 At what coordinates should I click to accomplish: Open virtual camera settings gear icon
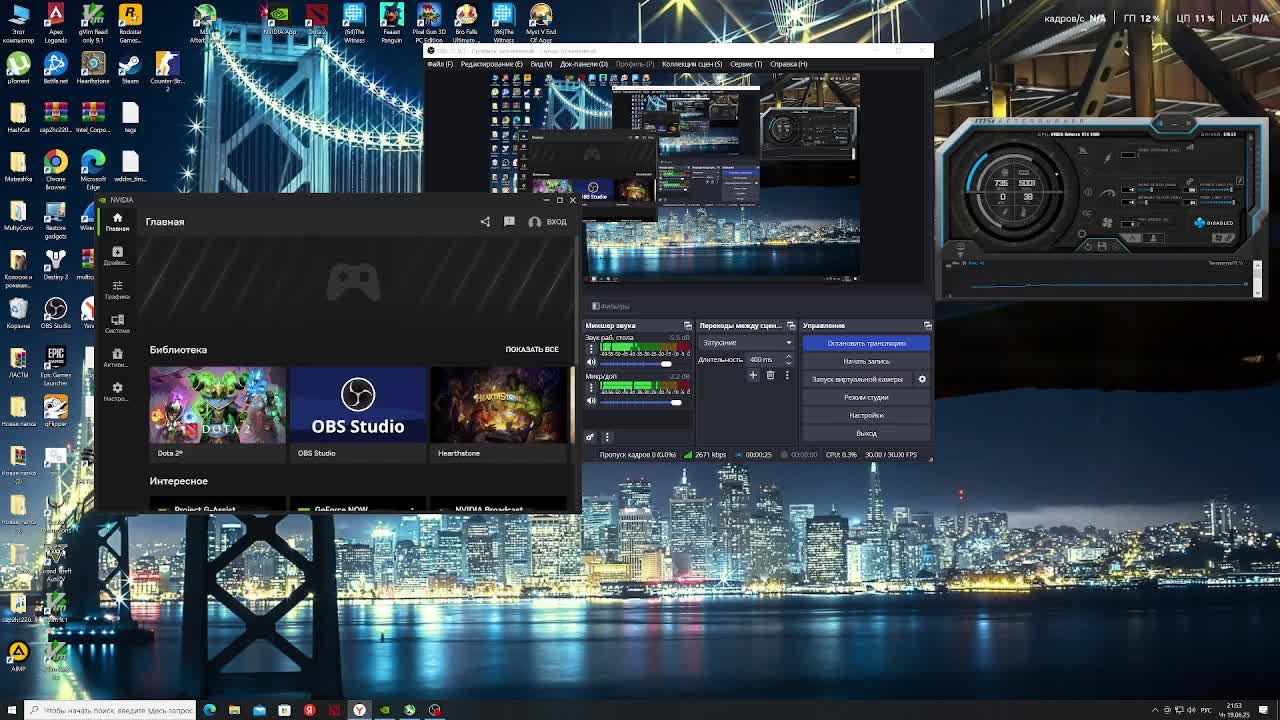922,379
